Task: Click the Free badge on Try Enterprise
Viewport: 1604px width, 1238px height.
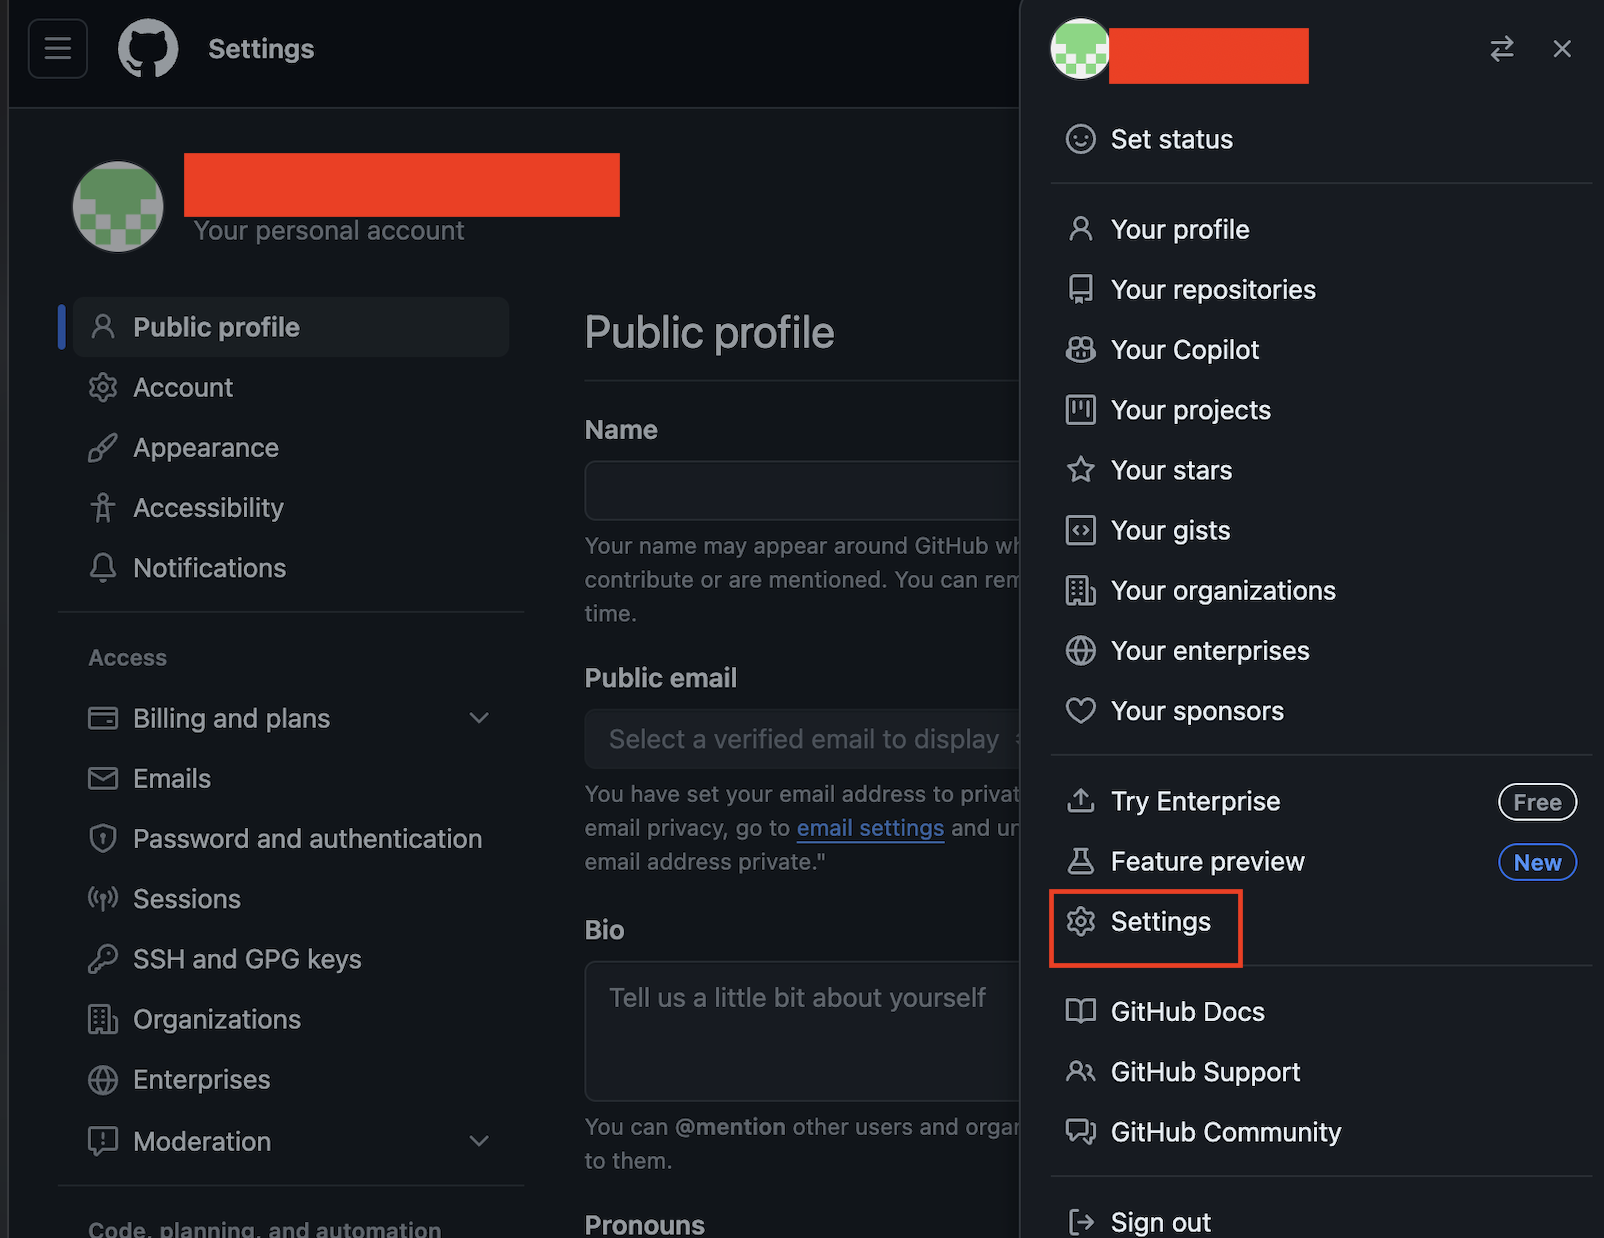Action: coord(1537,802)
